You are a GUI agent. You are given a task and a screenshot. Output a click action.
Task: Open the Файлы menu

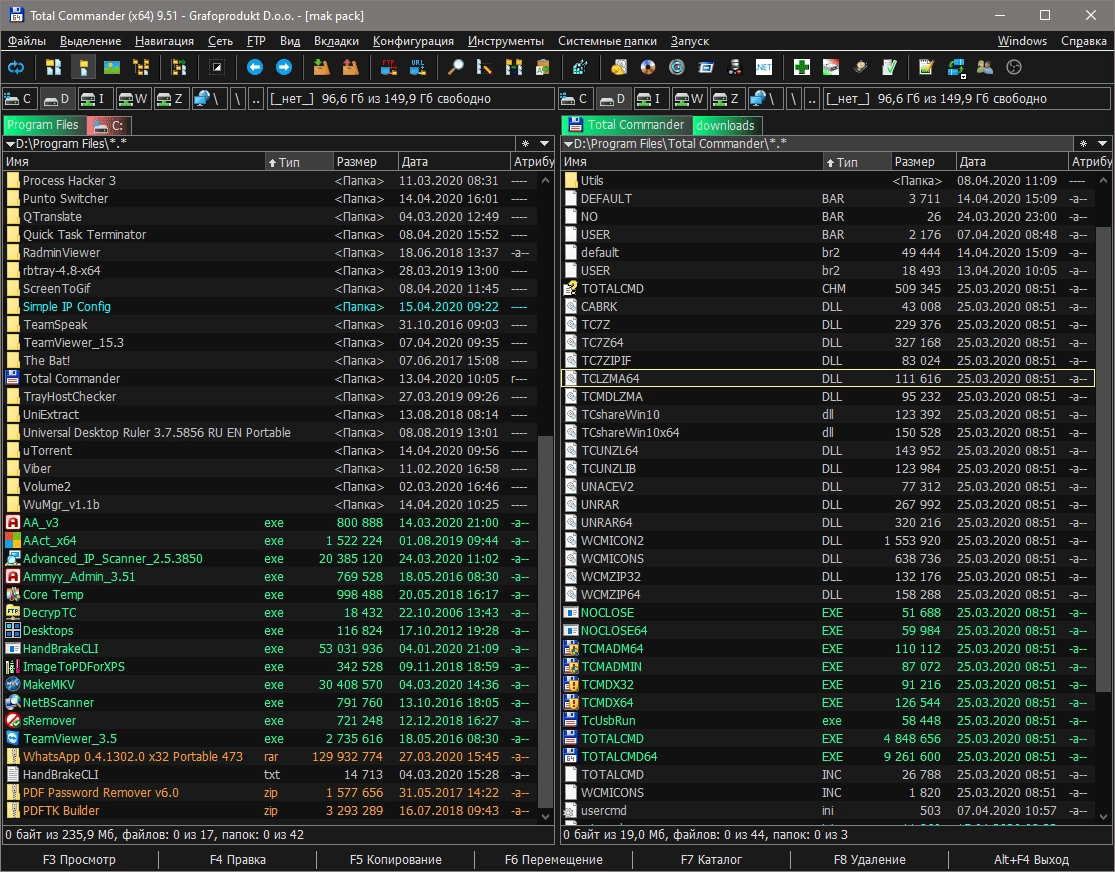click(x=26, y=41)
